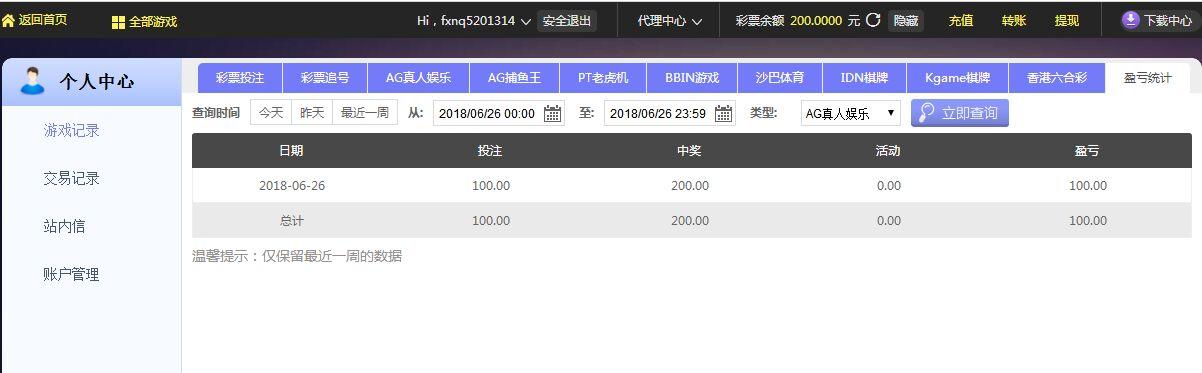The image size is (1202, 373).
Task: Go back via 返回首页 link
Action: pos(43,20)
